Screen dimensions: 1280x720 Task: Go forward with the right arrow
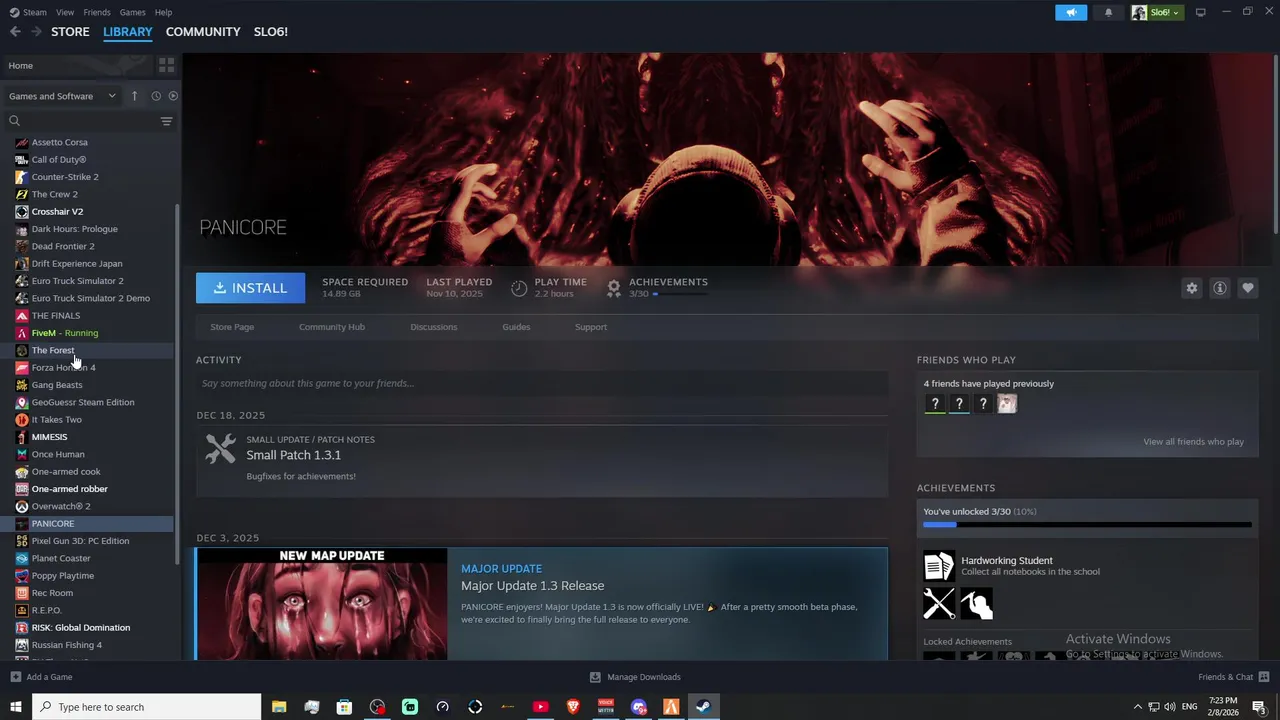[36, 32]
